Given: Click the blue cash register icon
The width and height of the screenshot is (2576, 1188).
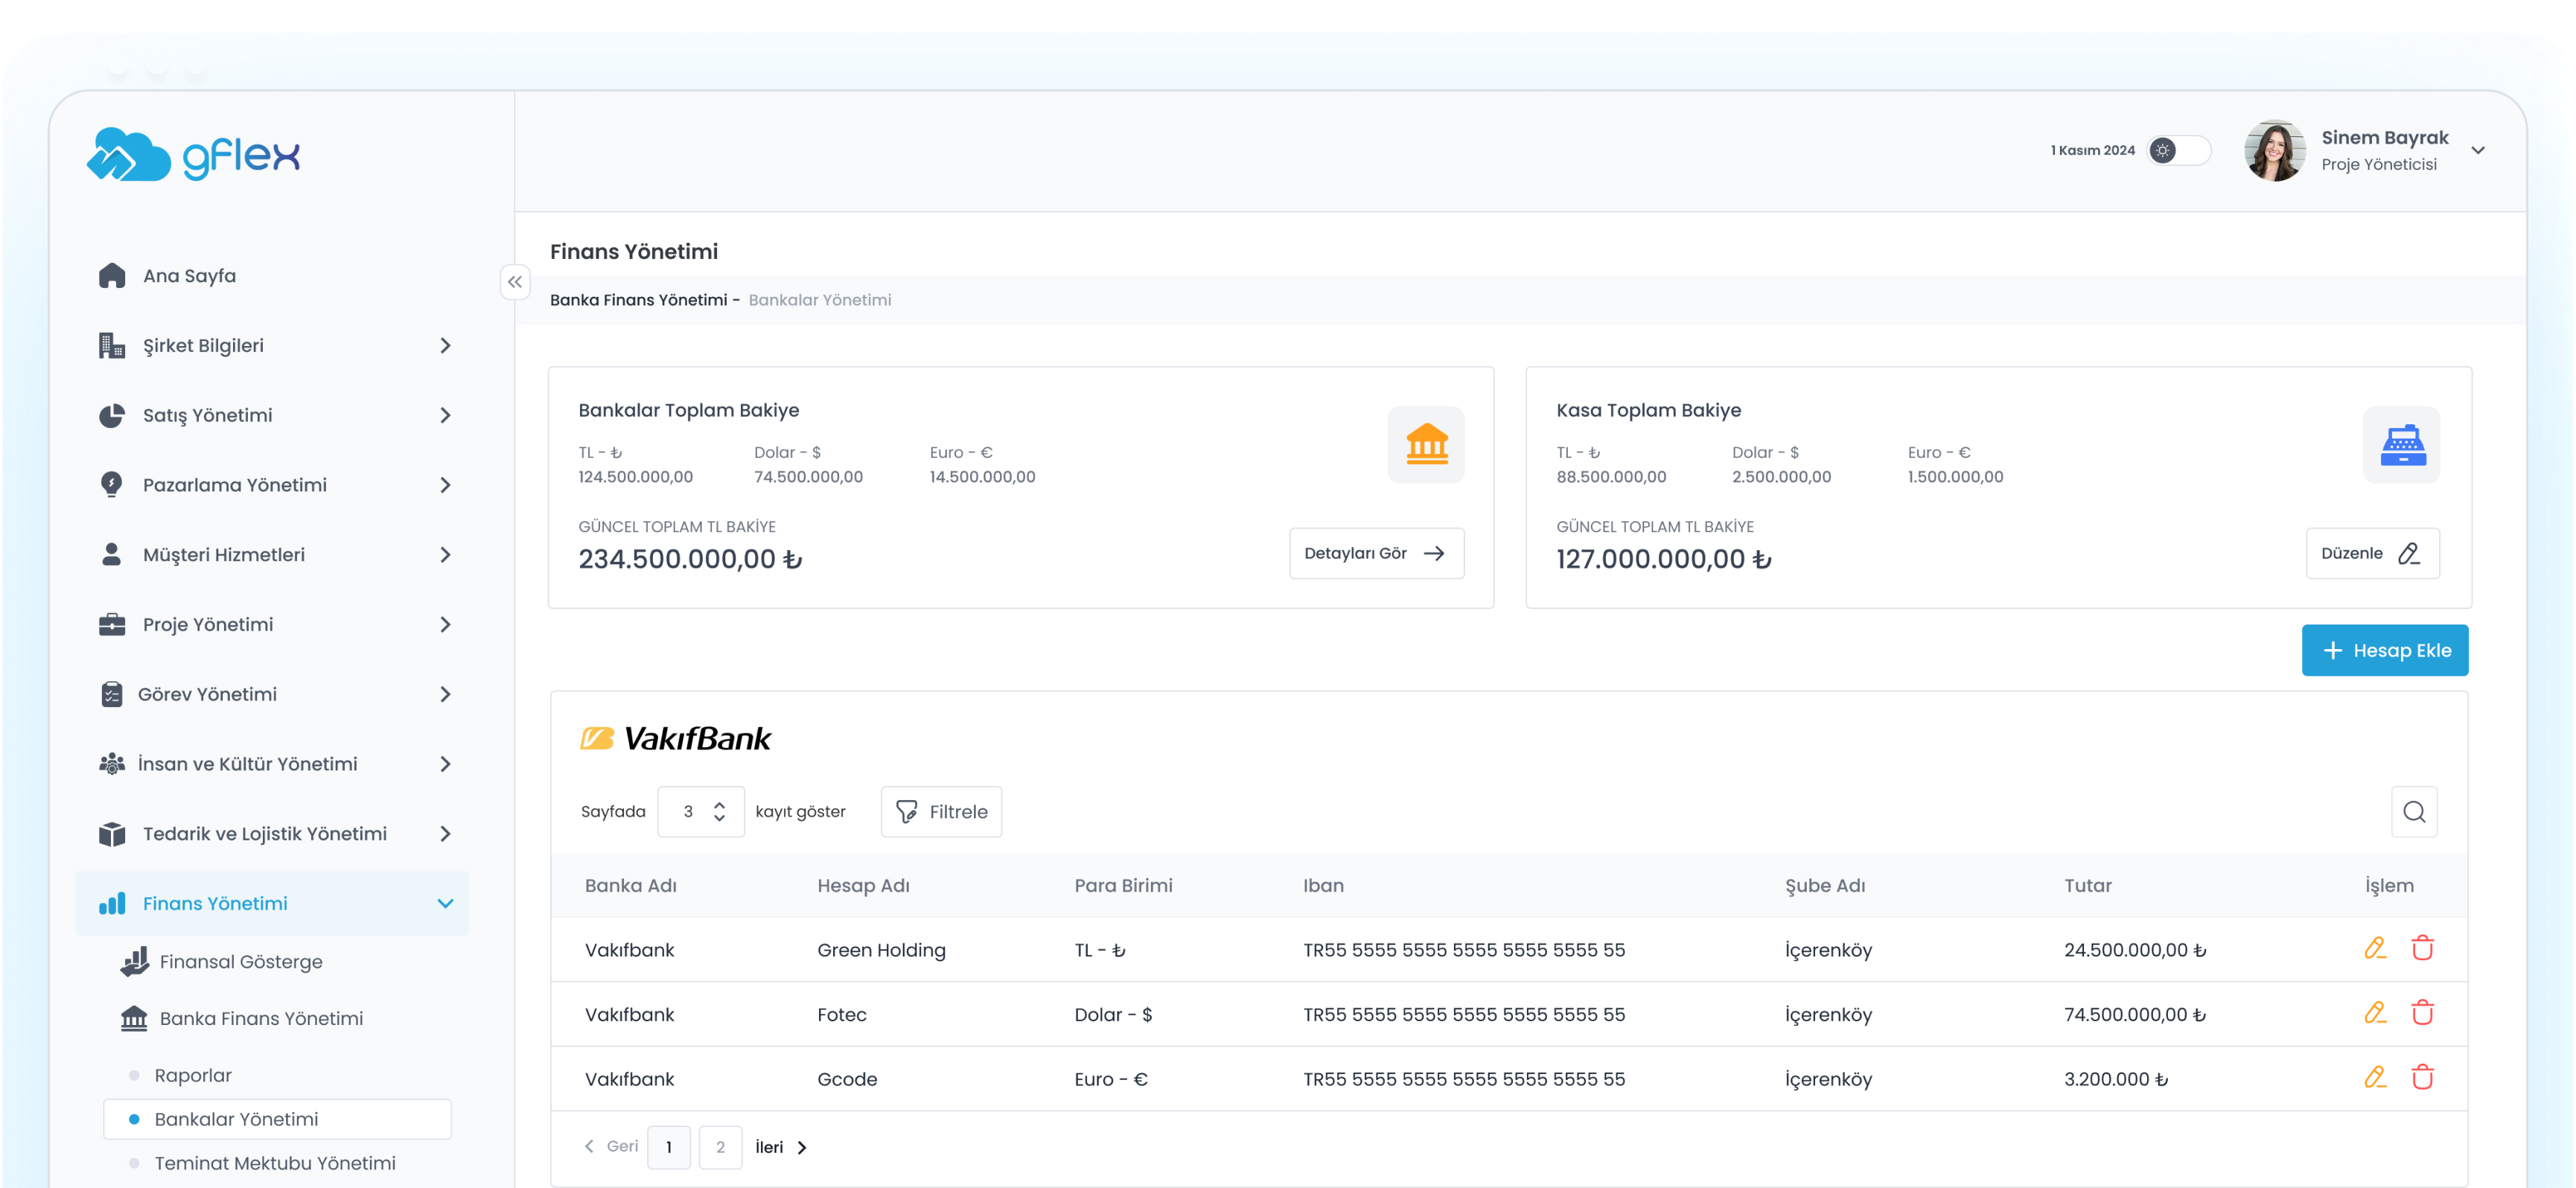Looking at the screenshot, I should pos(2401,445).
